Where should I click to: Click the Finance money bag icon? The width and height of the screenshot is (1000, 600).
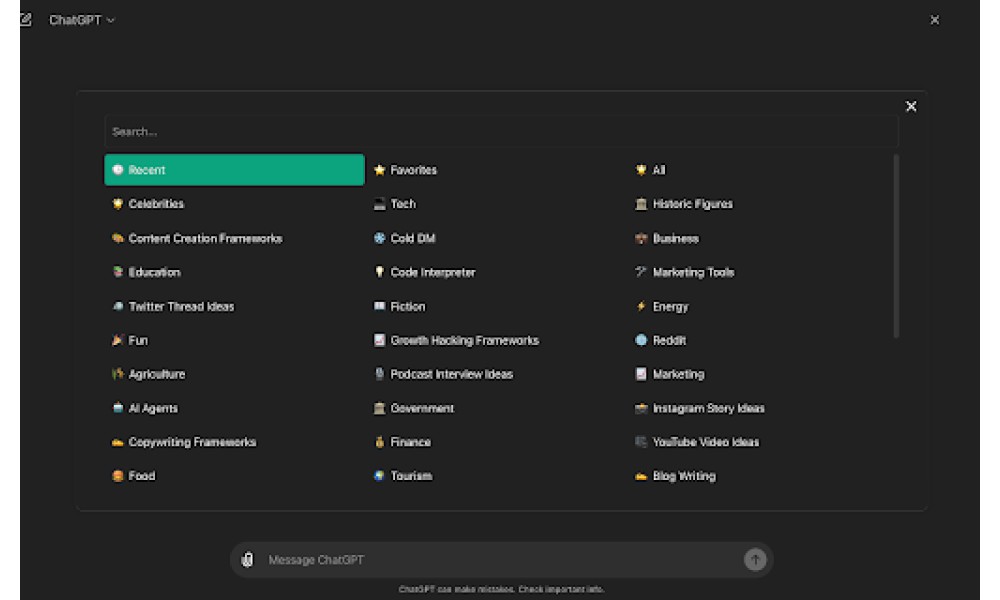(x=379, y=443)
